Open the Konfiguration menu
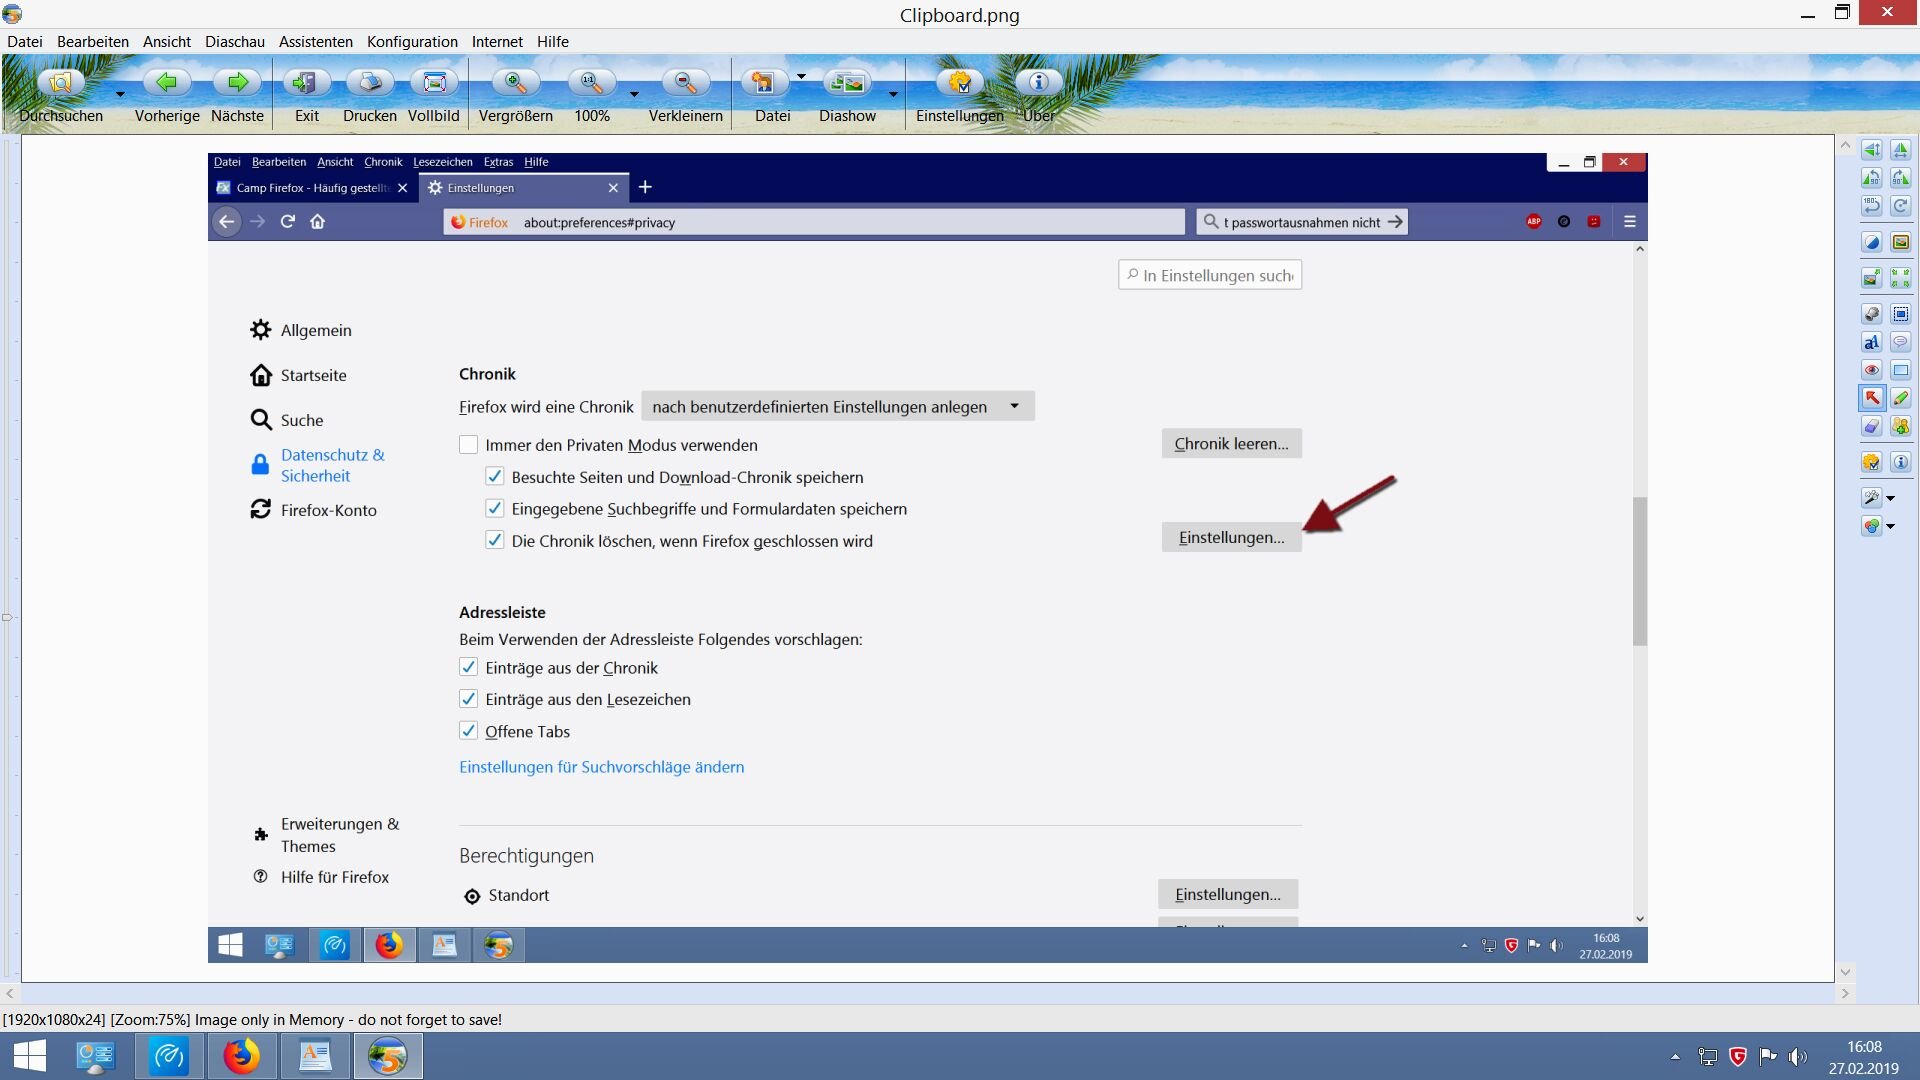Viewport: 1920px width, 1080px height. [x=412, y=42]
